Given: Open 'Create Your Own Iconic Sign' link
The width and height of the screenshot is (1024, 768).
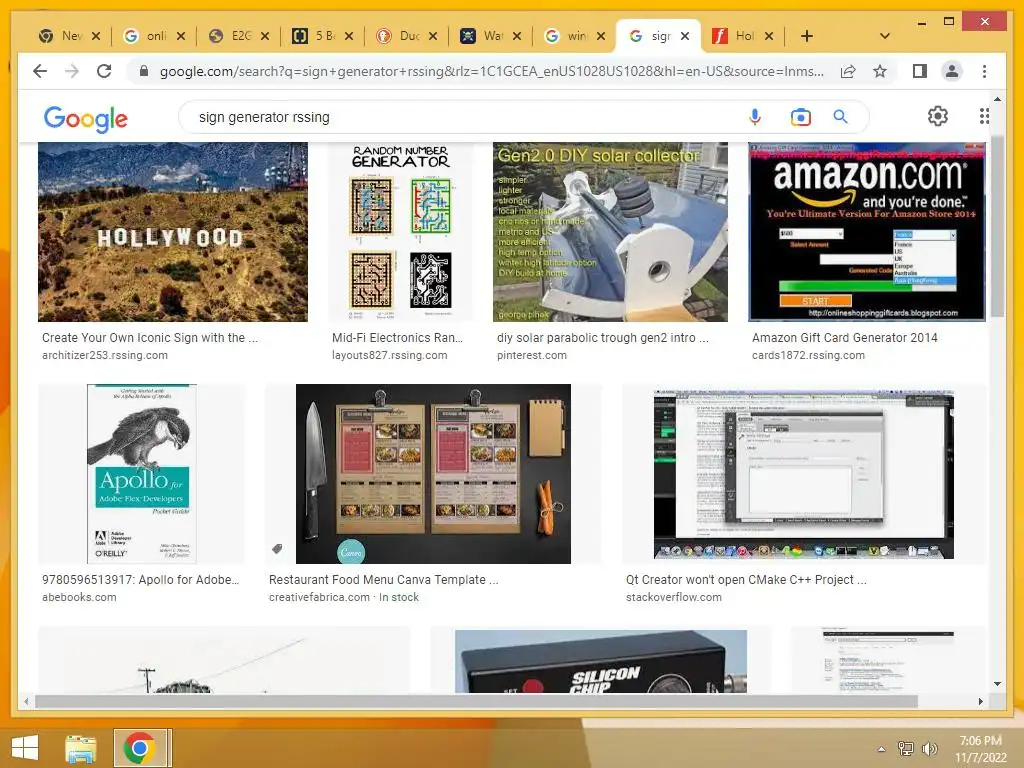Looking at the screenshot, I should click(x=150, y=338).
